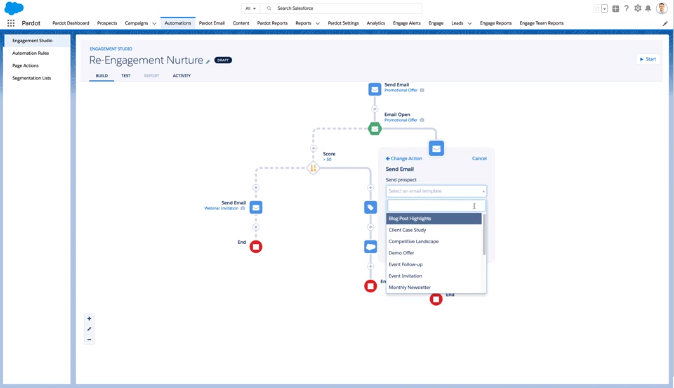Open the Setup gear icon
The width and height of the screenshot is (674, 388).
[638, 8]
